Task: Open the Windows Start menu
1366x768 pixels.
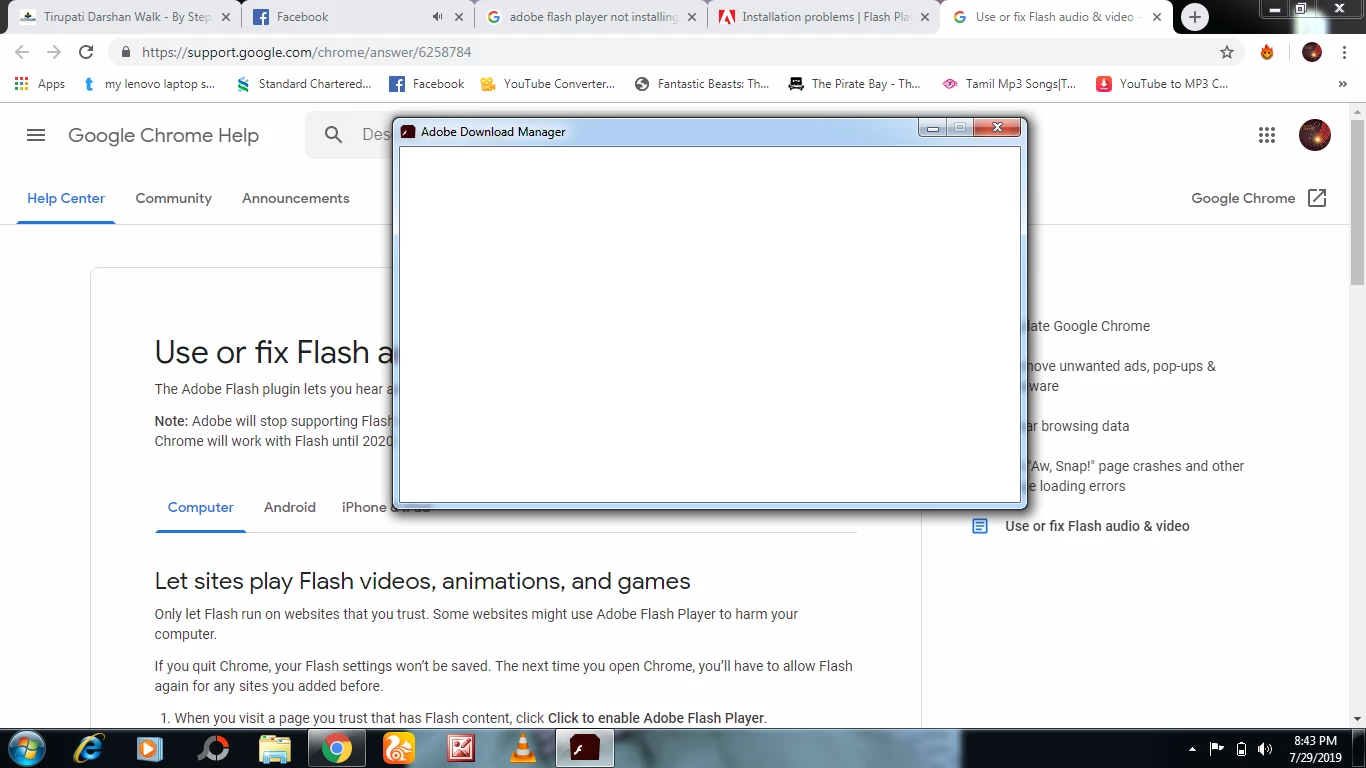Action: (25, 748)
